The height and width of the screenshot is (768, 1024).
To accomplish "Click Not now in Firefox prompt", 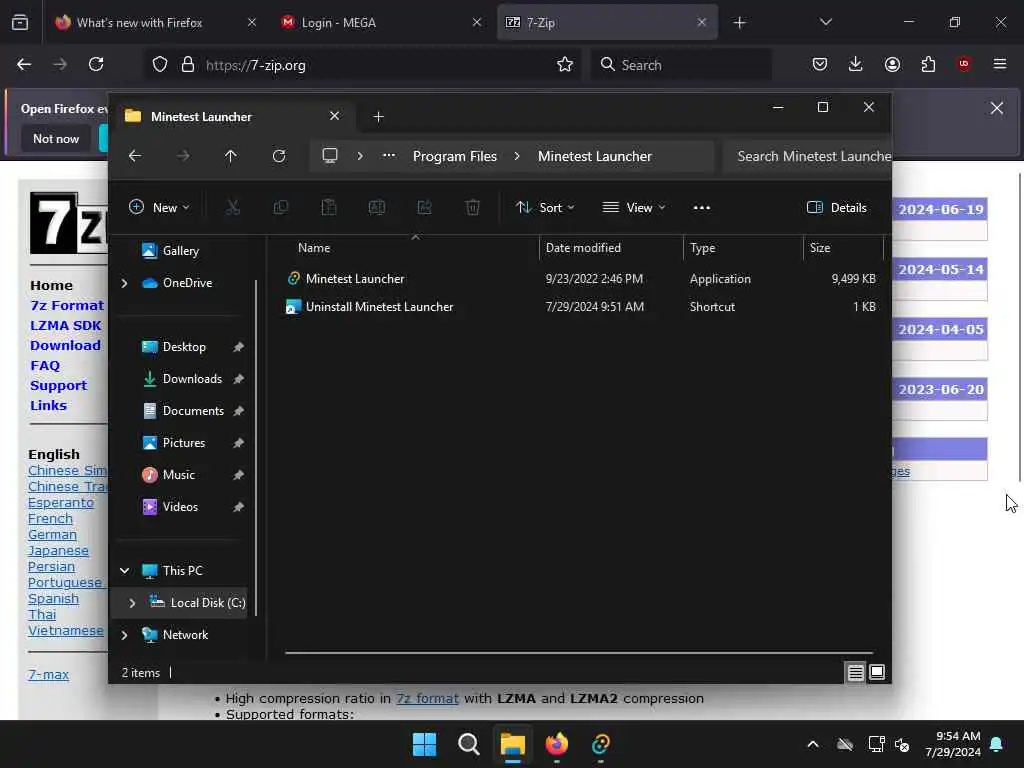I will 56,138.
